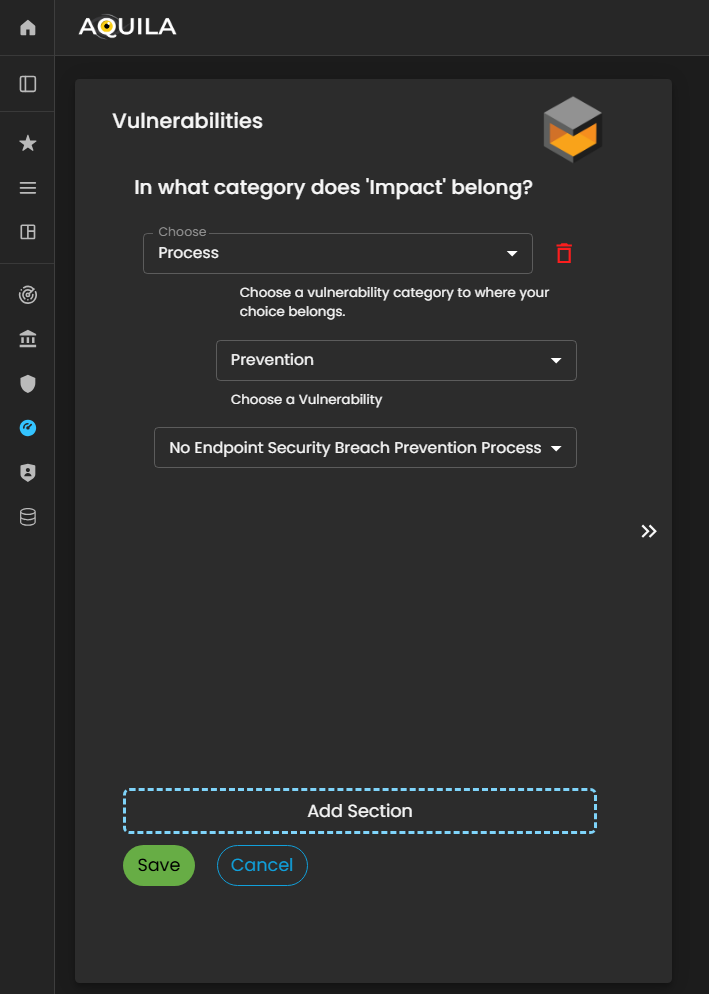Click the Cancel button
The height and width of the screenshot is (994, 709).
[x=262, y=866]
